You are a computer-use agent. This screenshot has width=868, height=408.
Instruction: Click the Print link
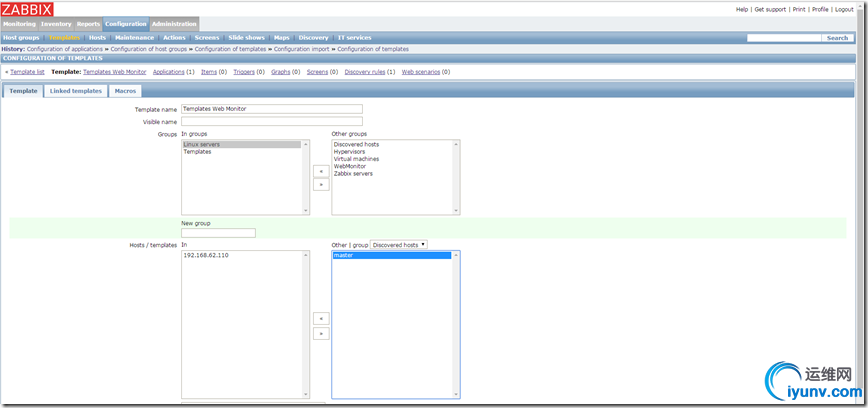[799, 9]
